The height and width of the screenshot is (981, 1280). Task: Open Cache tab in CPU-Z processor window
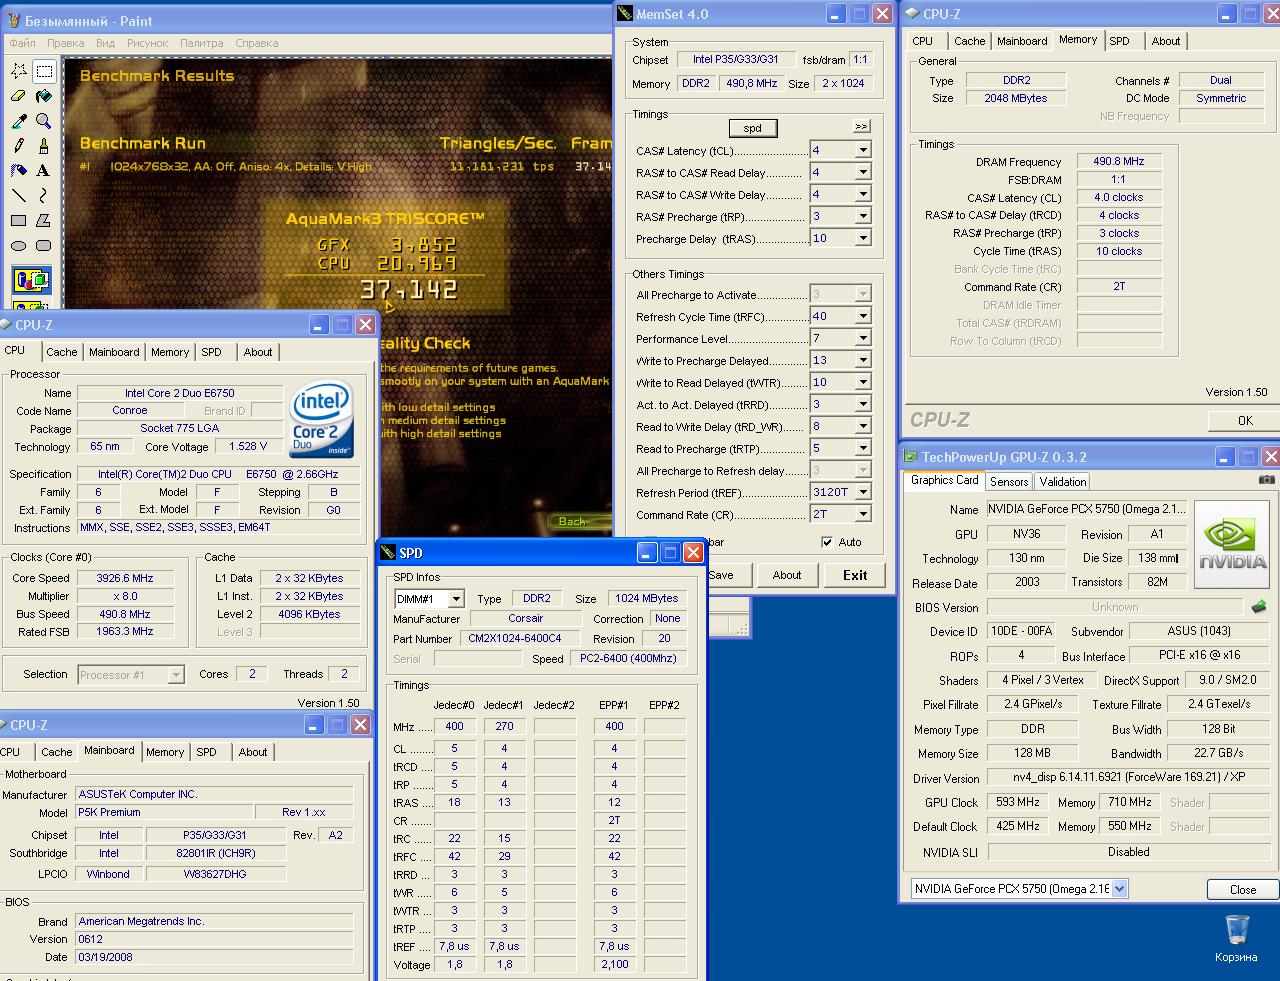[62, 352]
